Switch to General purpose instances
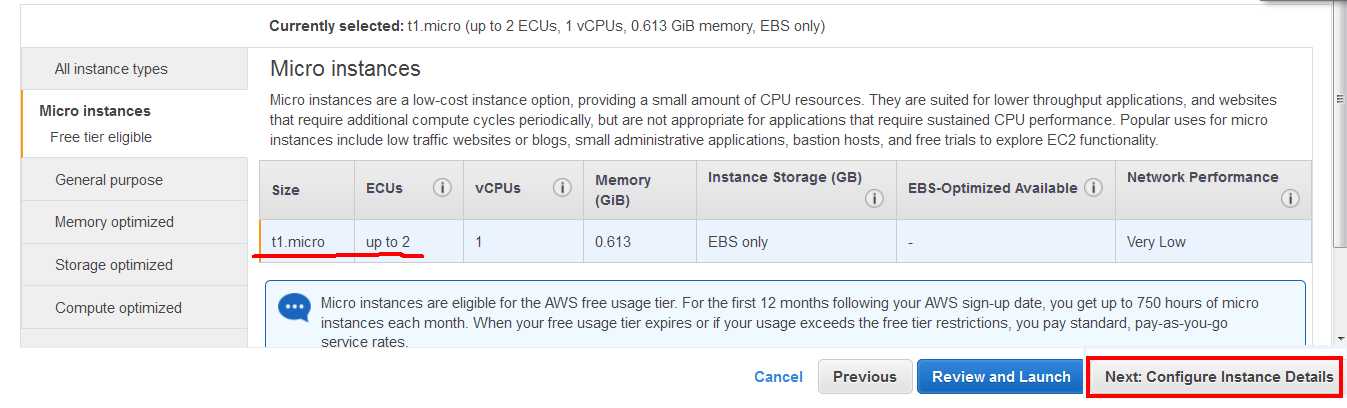1347x408 pixels. (133, 180)
